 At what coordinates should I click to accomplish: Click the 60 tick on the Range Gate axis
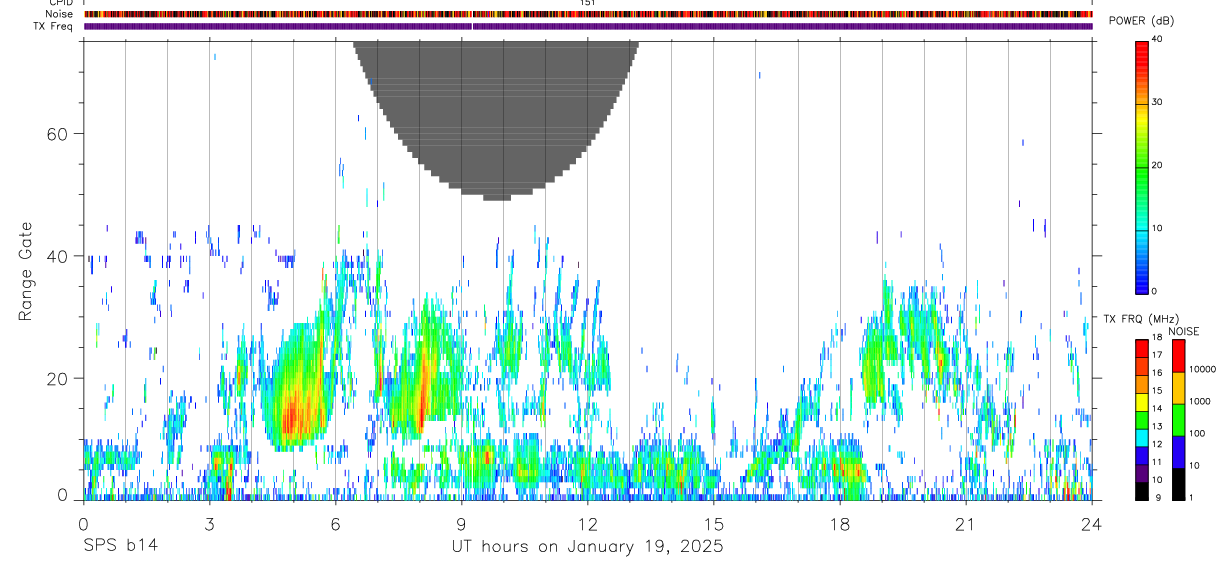click(58, 133)
